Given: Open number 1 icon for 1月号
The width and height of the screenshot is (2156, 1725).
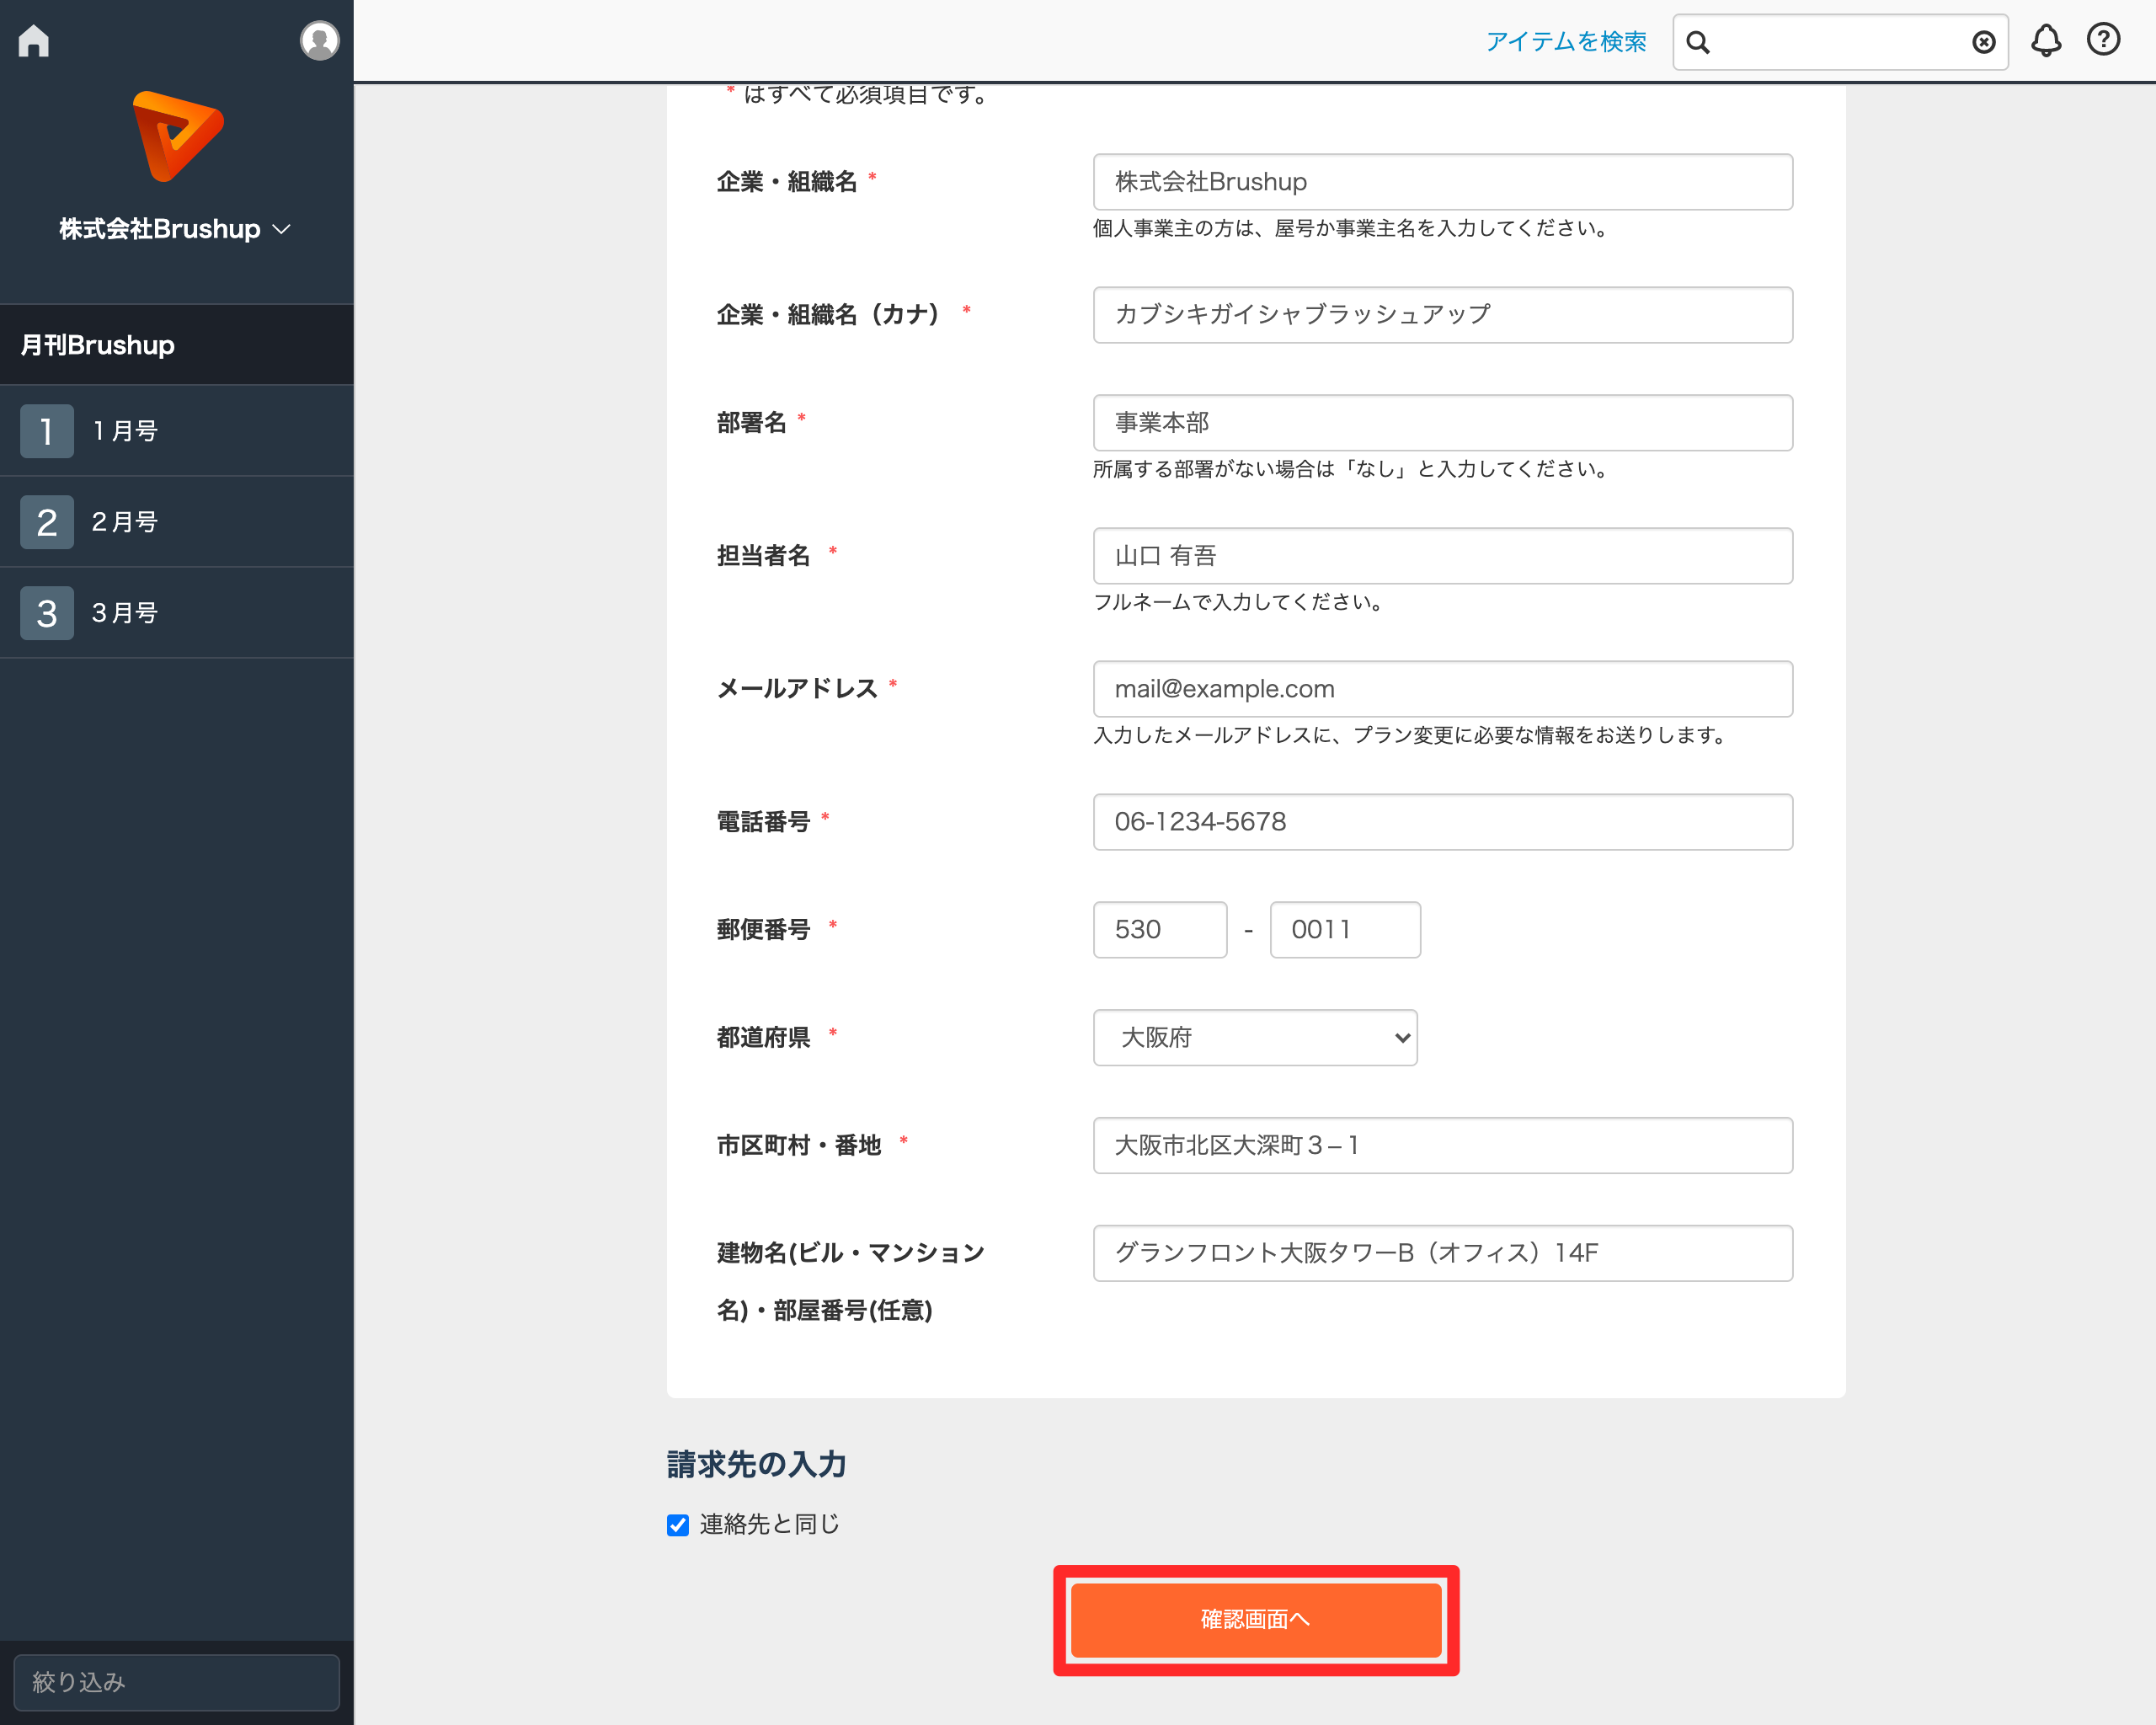Looking at the screenshot, I should [x=47, y=431].
